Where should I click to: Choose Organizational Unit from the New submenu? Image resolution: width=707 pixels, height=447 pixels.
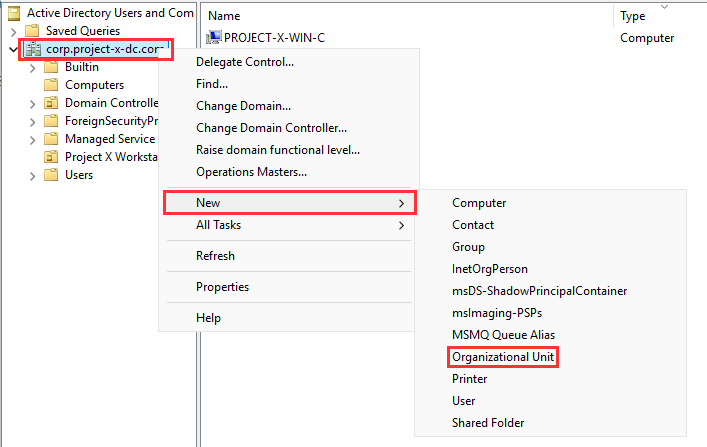click(503, 357)
